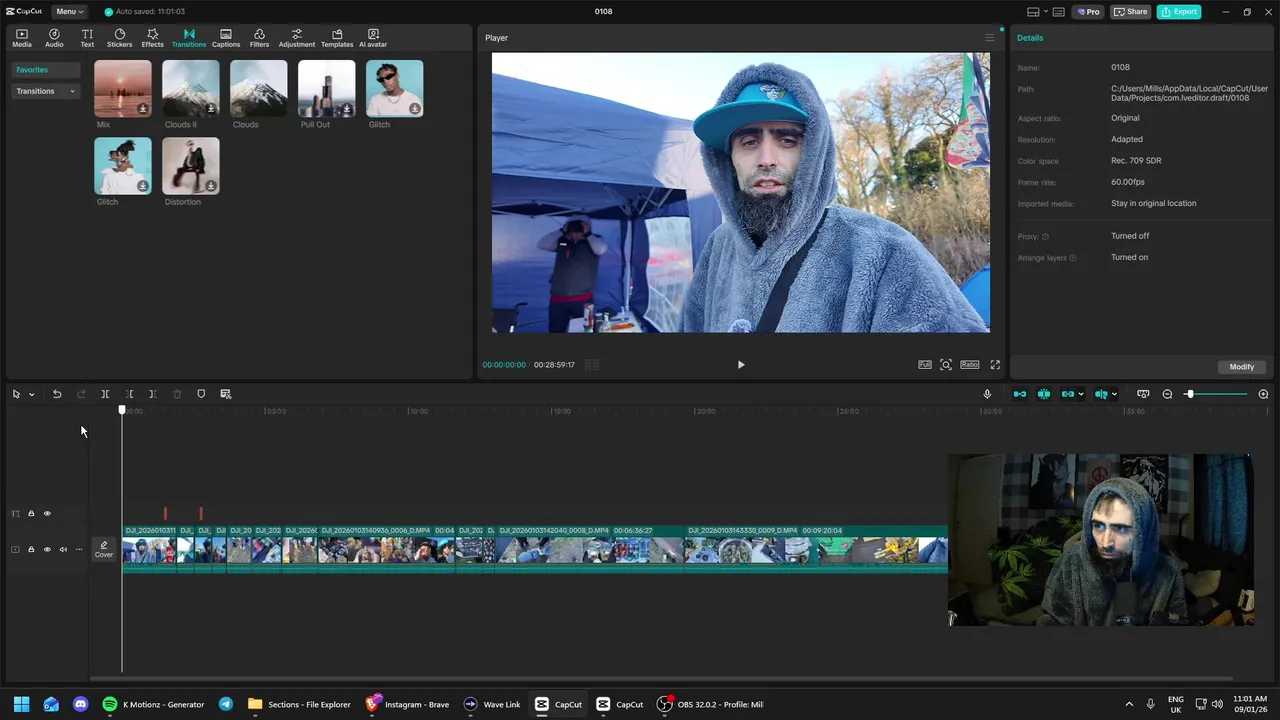Choose the Select pointer tool
This screenshot has height=720, width=1280.
[16, 394]
